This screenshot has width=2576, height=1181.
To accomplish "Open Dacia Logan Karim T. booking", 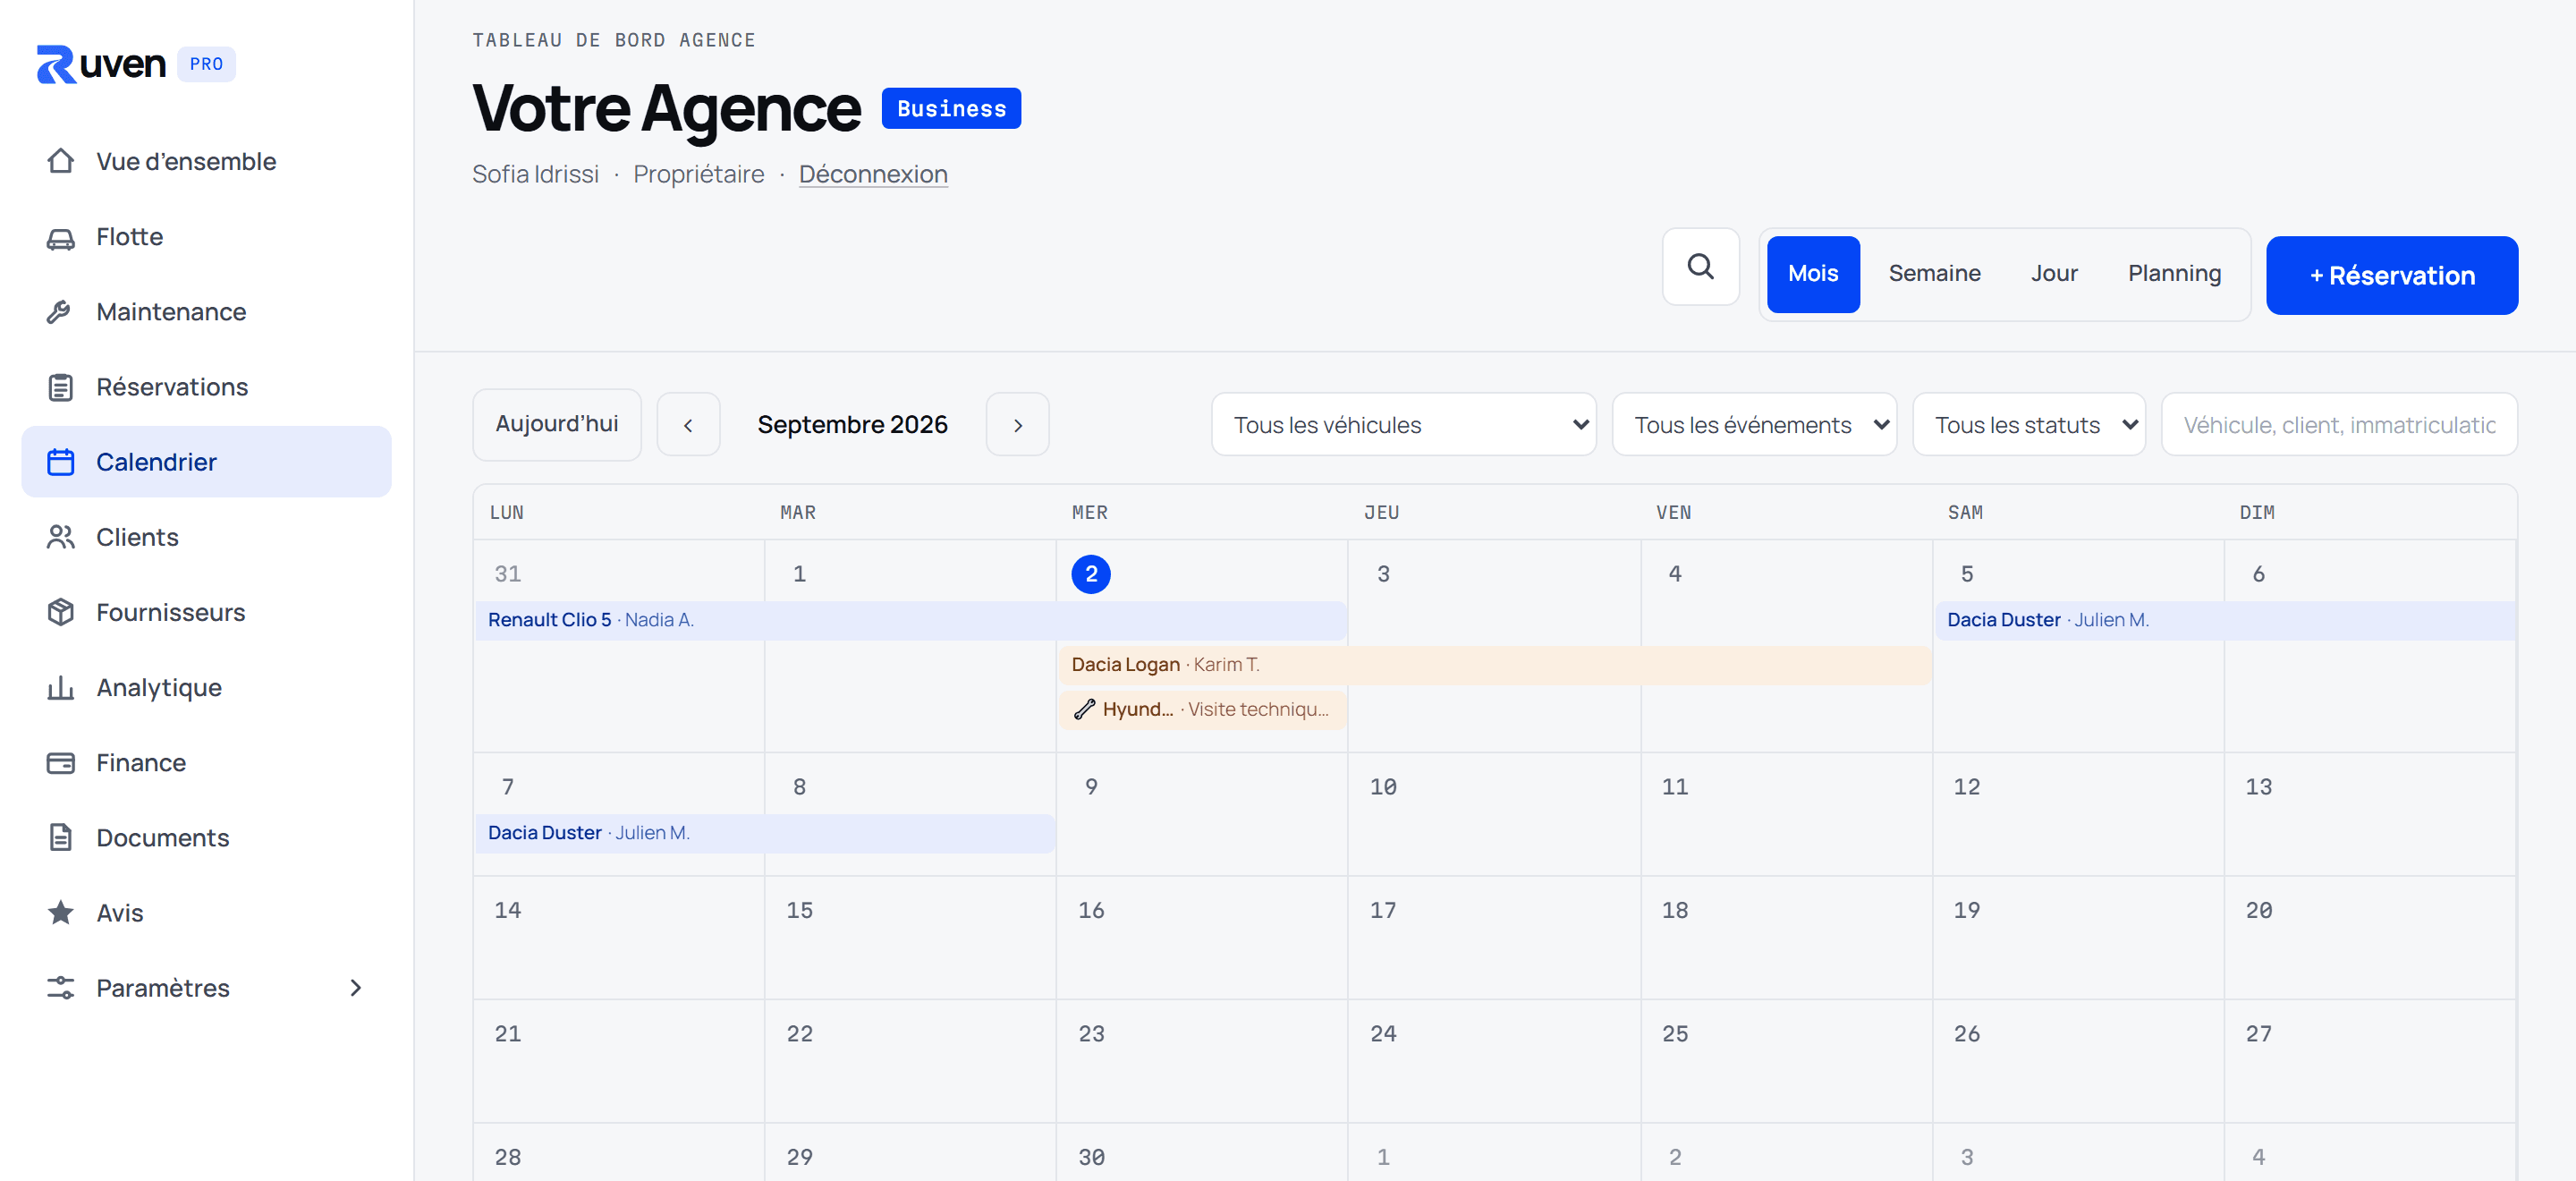I will (1495, 665).
